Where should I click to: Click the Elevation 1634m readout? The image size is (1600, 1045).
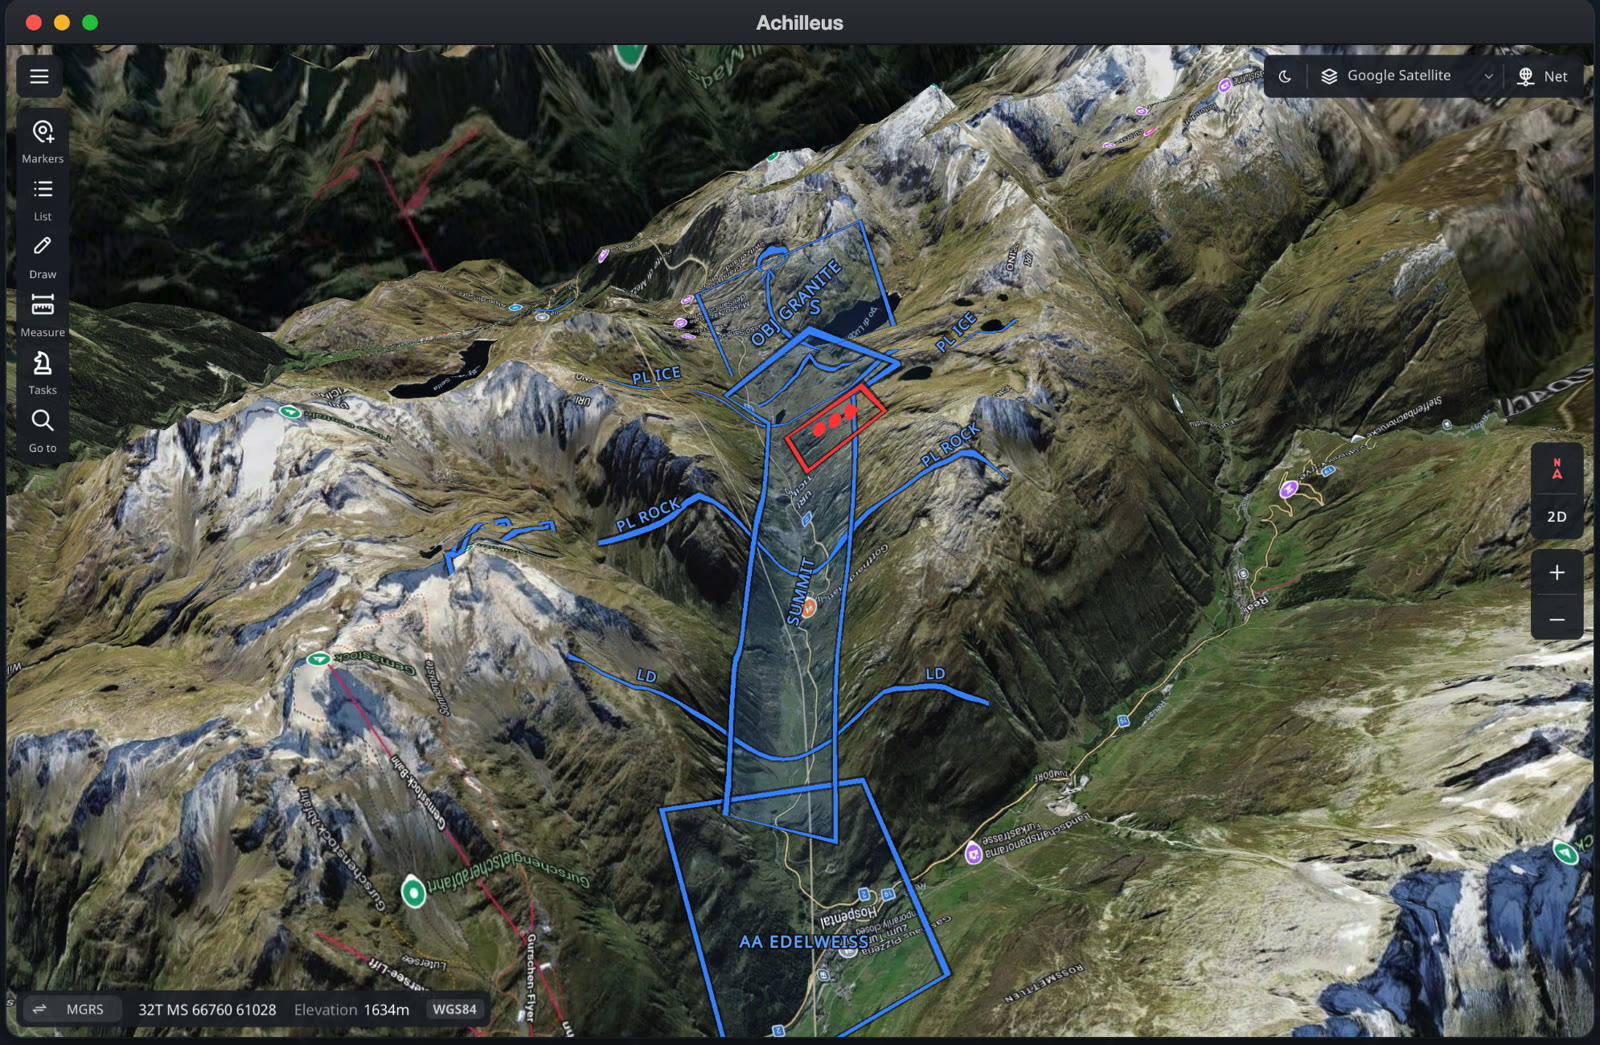352,1009
